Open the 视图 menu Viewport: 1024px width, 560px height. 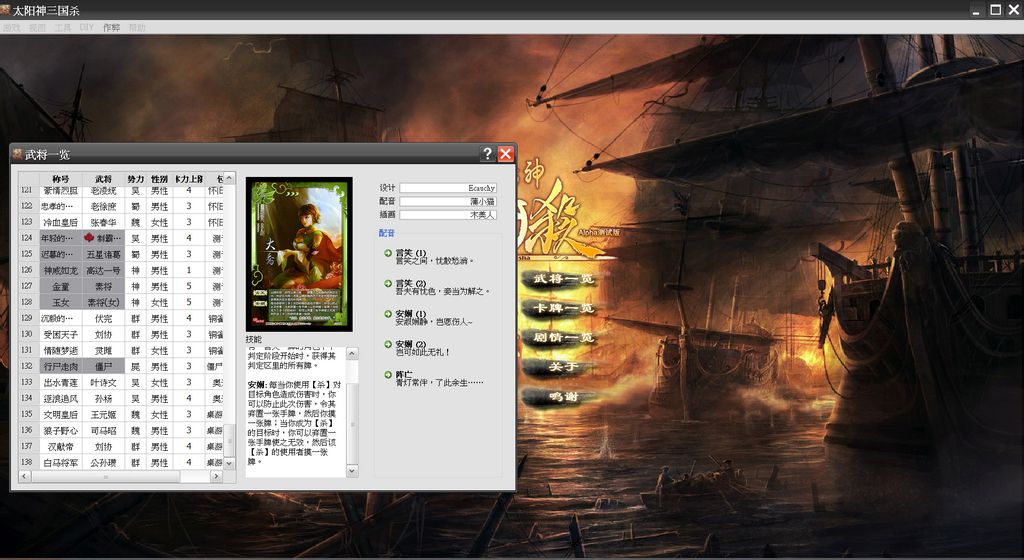point(37,27)
